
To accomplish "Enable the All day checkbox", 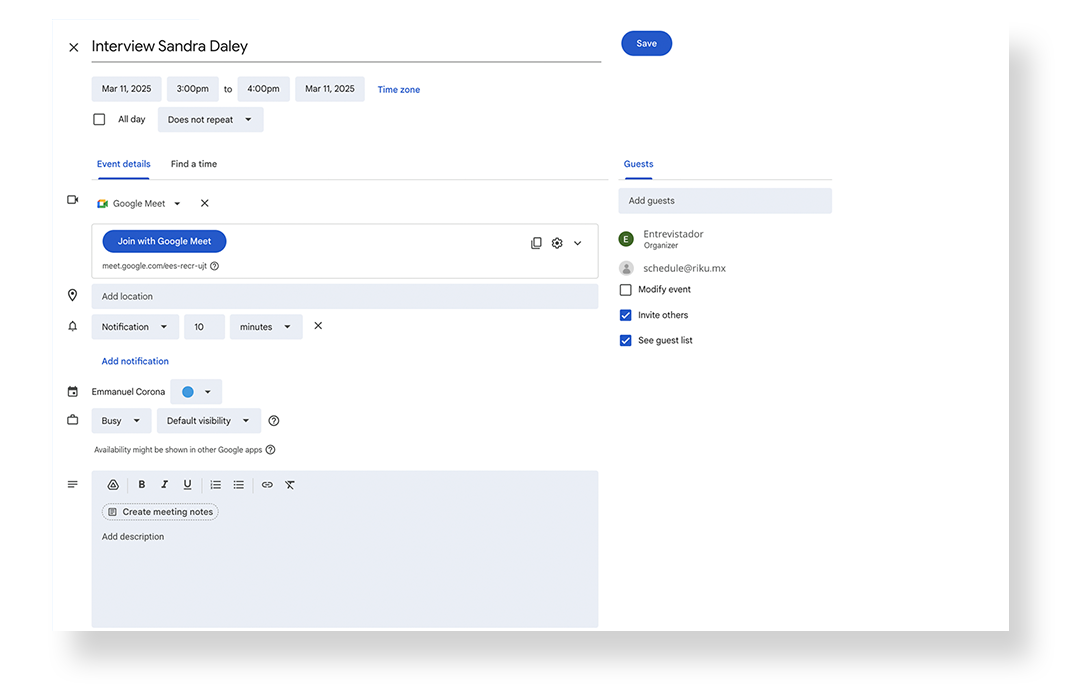I will (99, 119).
